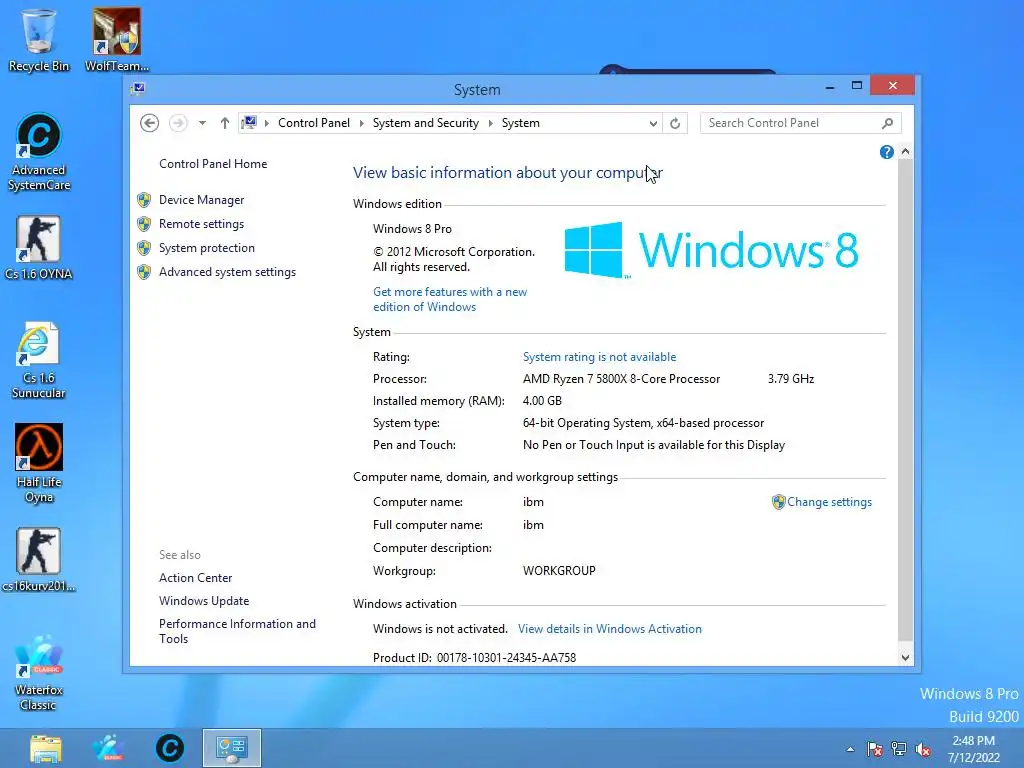The height and width of the screenshot is (768, 1024).
Task: Click the Forward navigation arrow
Action: click(178, 123)
